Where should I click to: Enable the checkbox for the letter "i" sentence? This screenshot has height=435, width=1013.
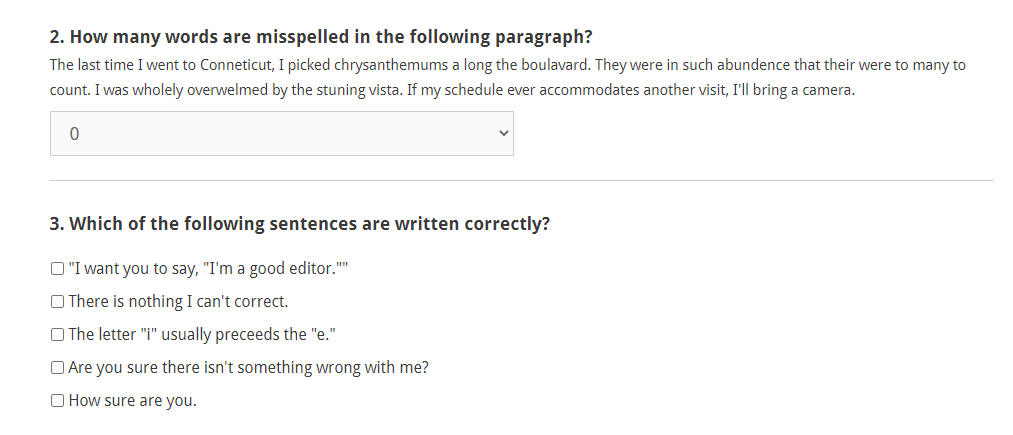pos(58,335)
